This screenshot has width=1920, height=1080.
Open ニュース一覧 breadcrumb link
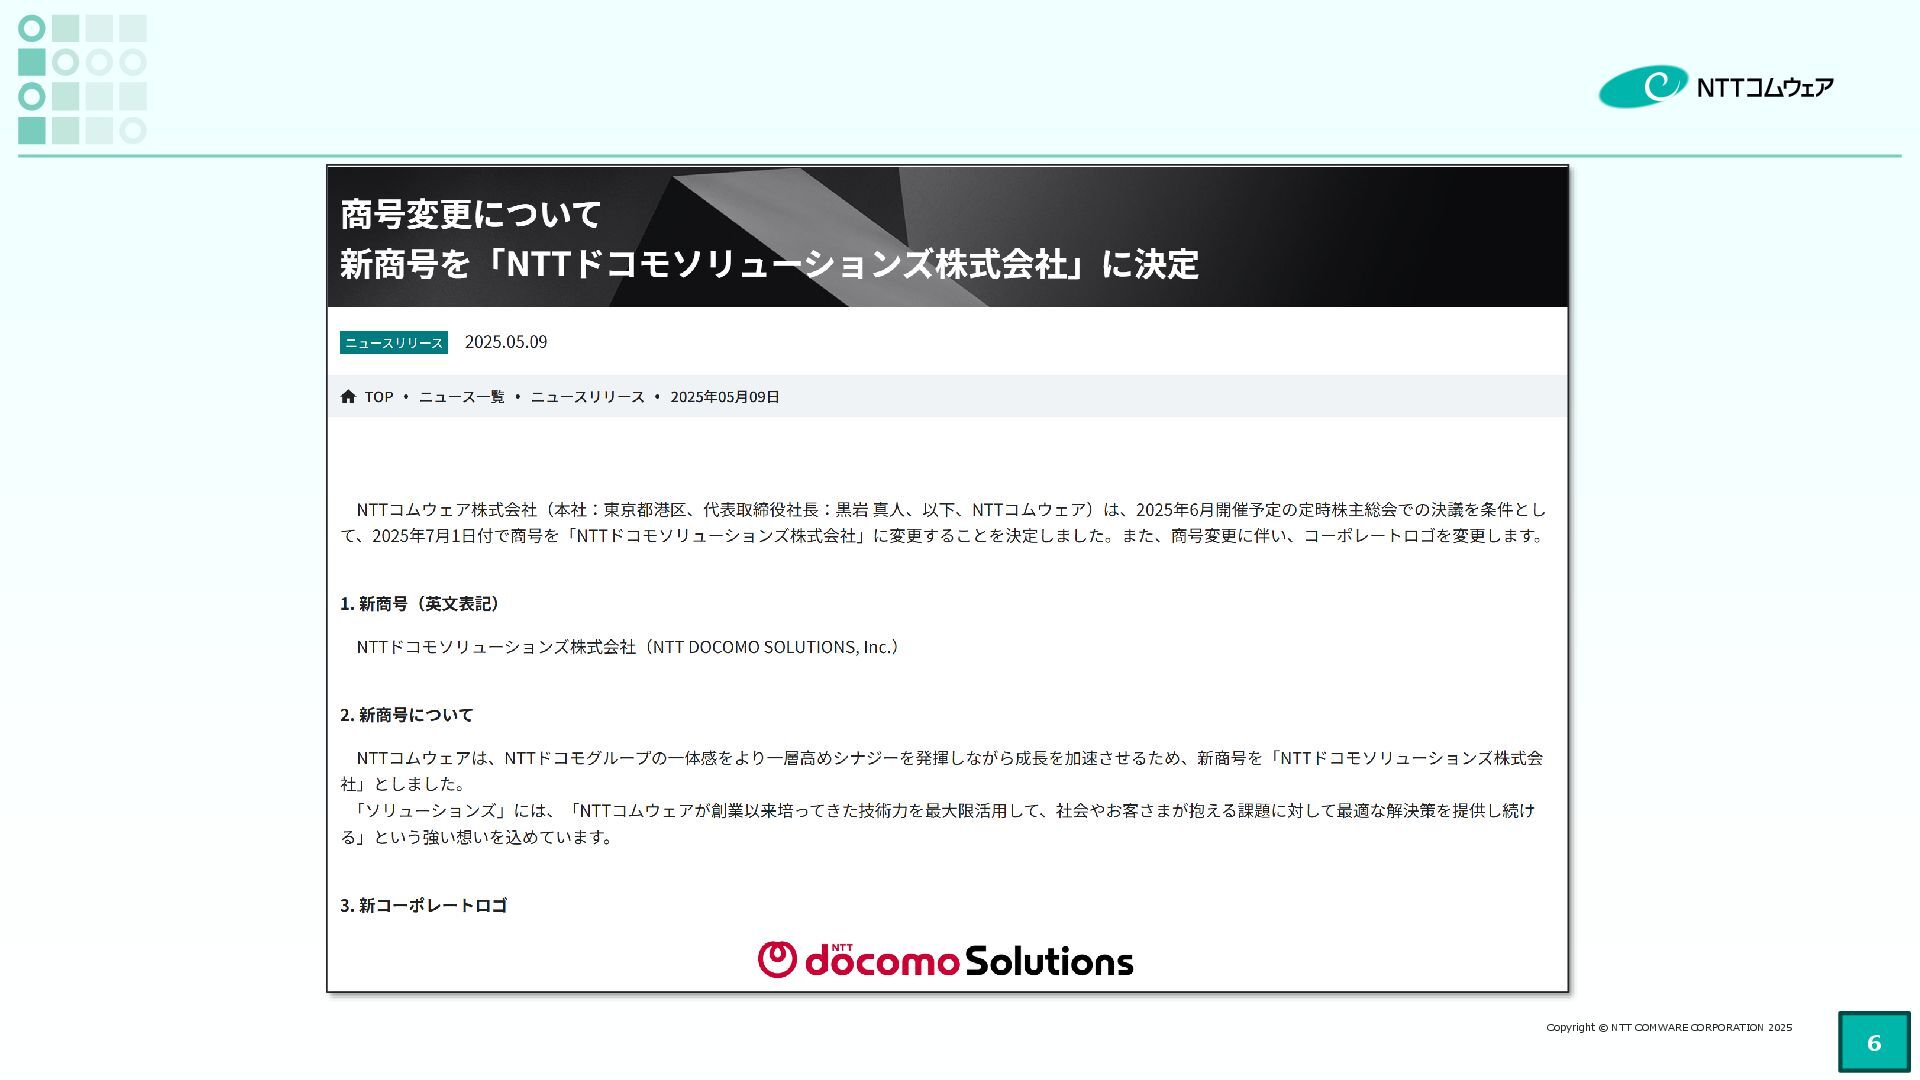click(x=461, y=397)
